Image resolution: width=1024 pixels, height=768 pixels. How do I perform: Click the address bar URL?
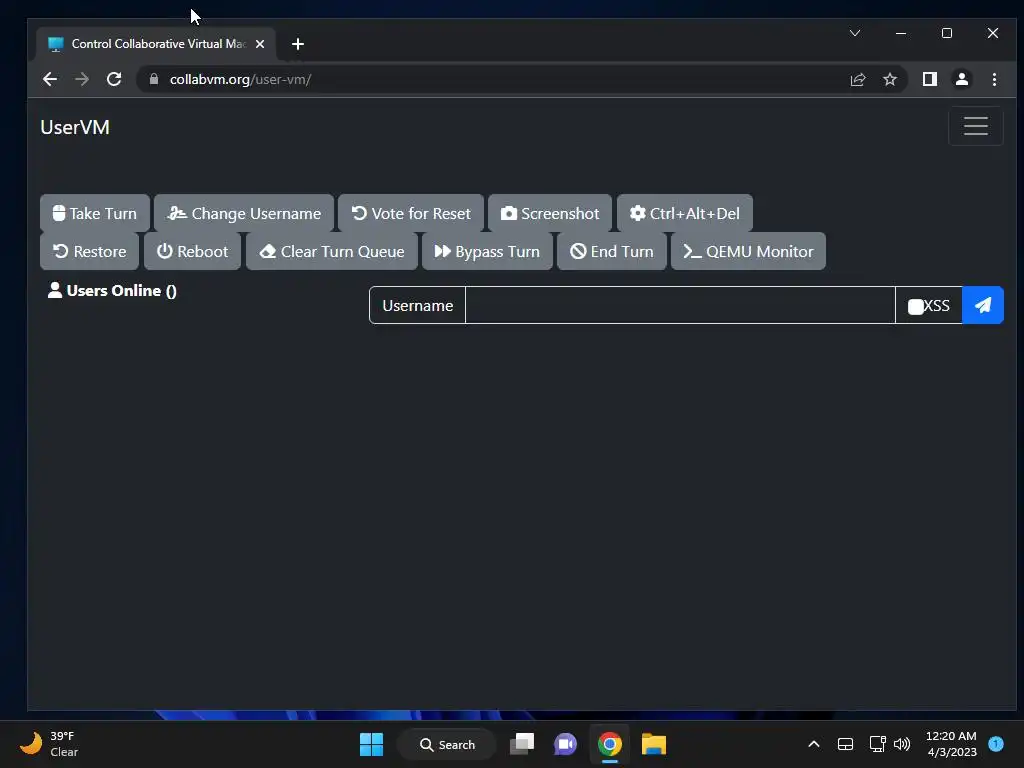pos(240,79)
